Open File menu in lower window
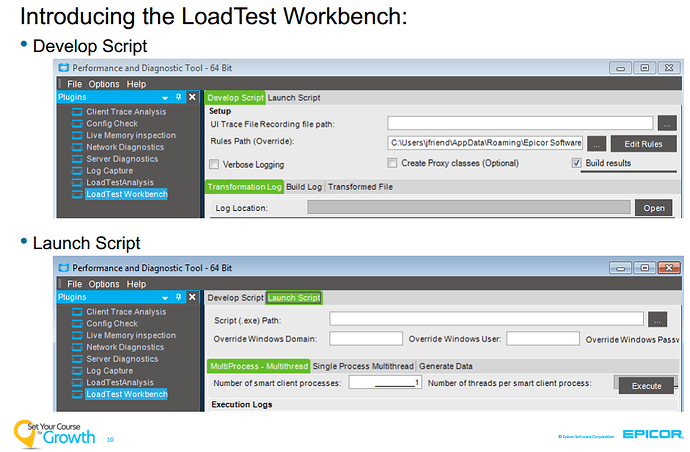This screenshot has height=452, width=690. (x=74, y=284)
